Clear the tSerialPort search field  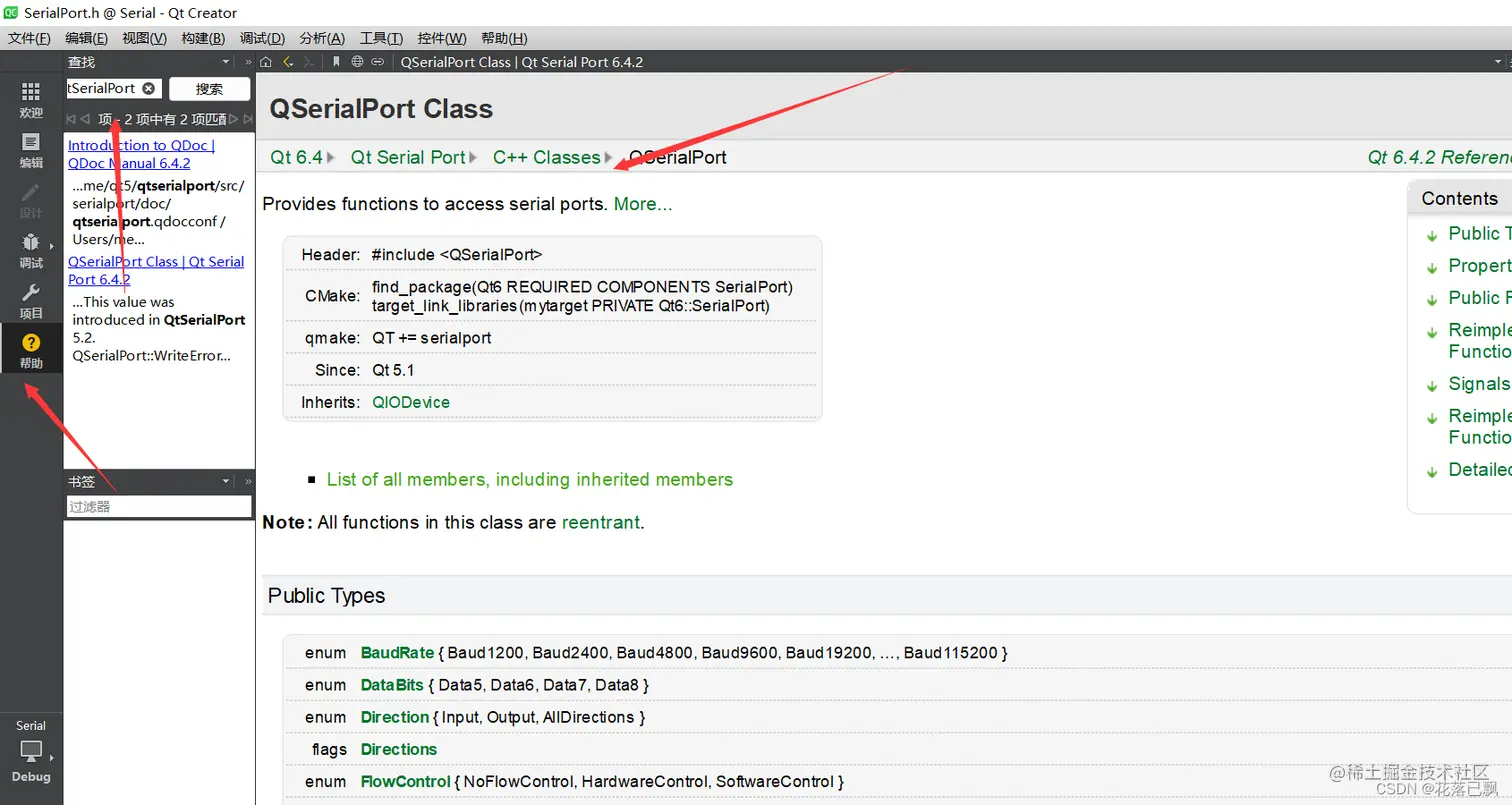point(148,88)
